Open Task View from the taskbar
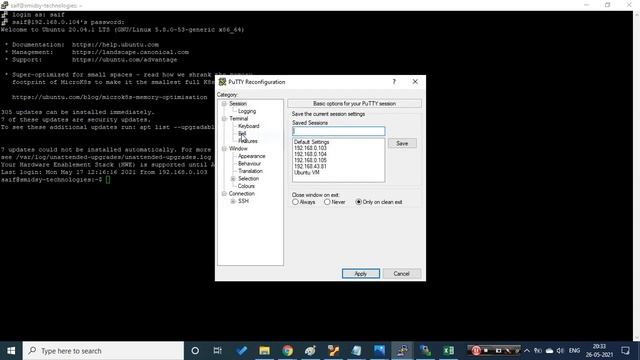The image size is (640, 360). click(x=218, y=351)
